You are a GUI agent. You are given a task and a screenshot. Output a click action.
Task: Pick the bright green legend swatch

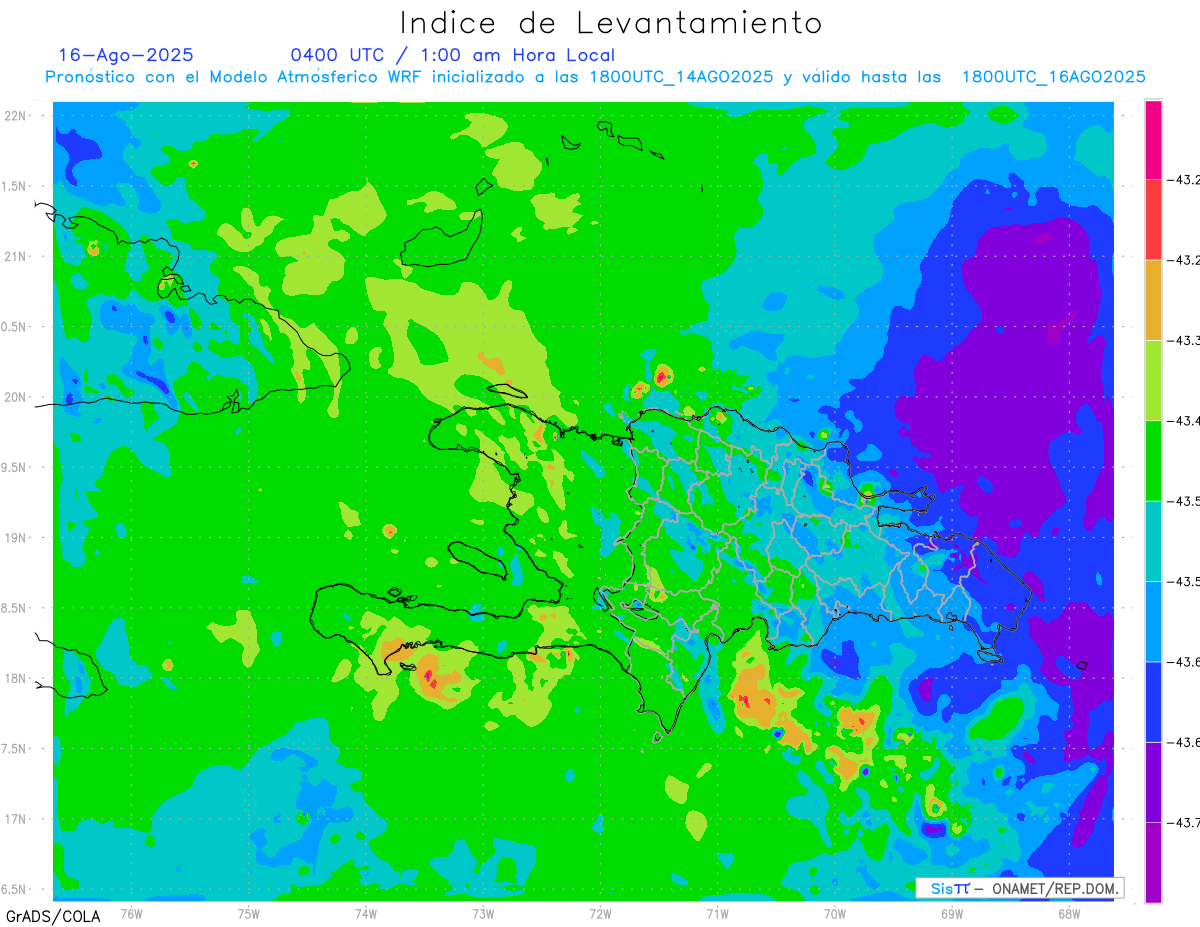(x=1153, y=461)
